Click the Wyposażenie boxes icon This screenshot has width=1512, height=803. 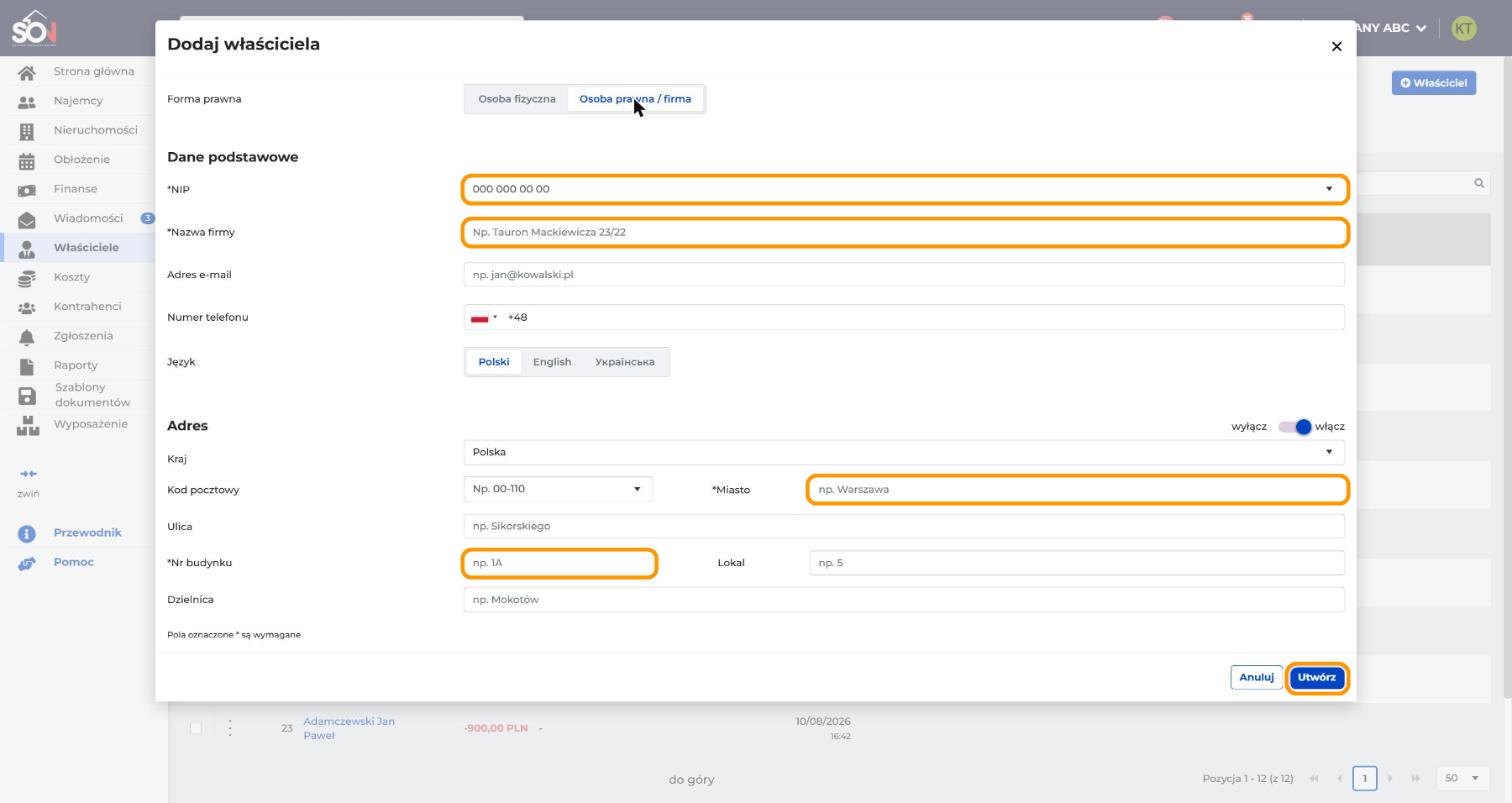27,425
